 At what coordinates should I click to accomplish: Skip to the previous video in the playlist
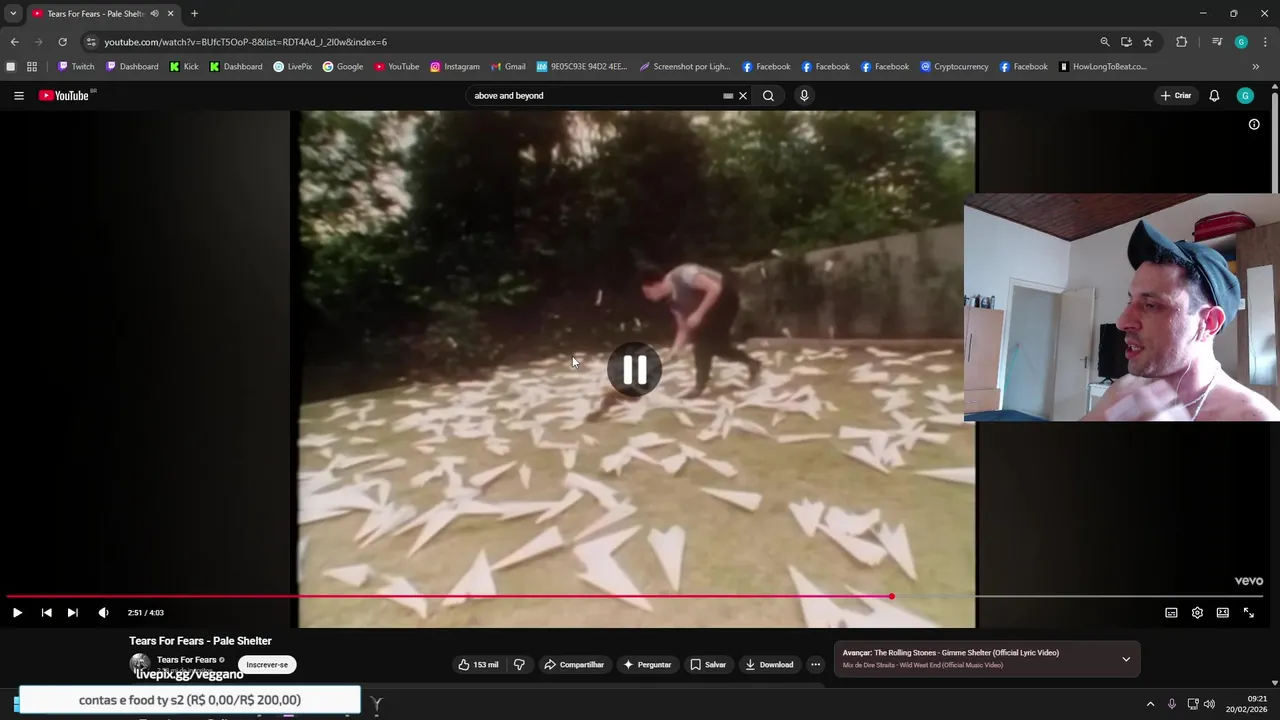coord(46,613)
